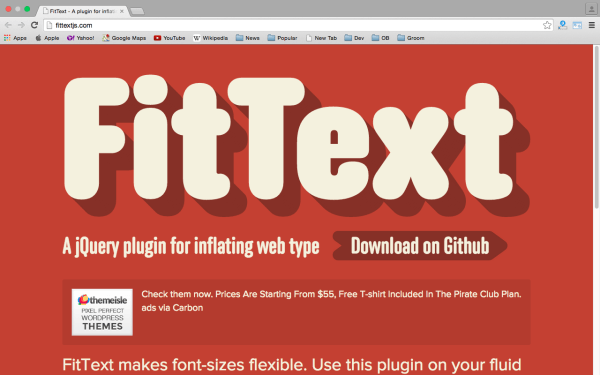Image resolution: width=600 pixels, height=375 pixels.
Task: Open the Chrome hamburger menu
Action: (591, 25)
